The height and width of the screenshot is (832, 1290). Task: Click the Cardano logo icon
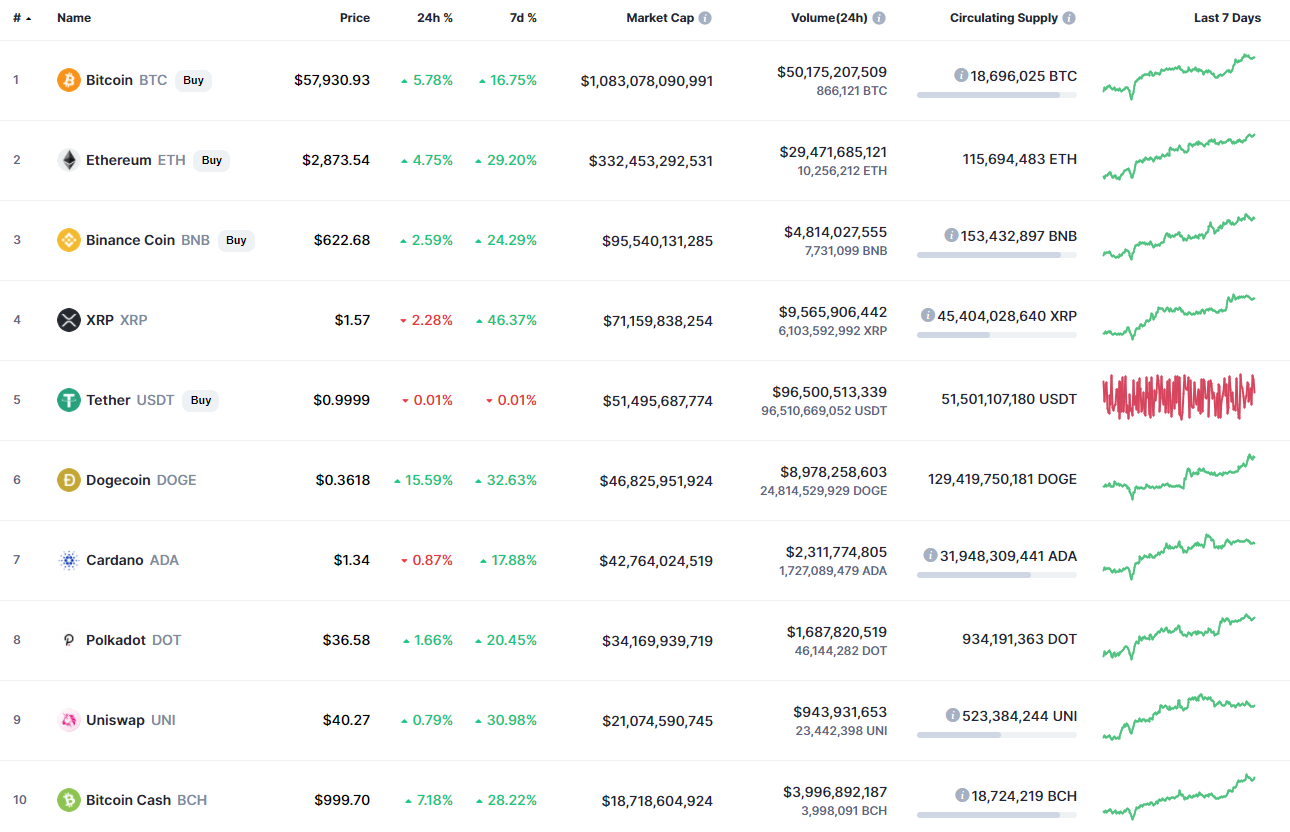click(69, 560)
